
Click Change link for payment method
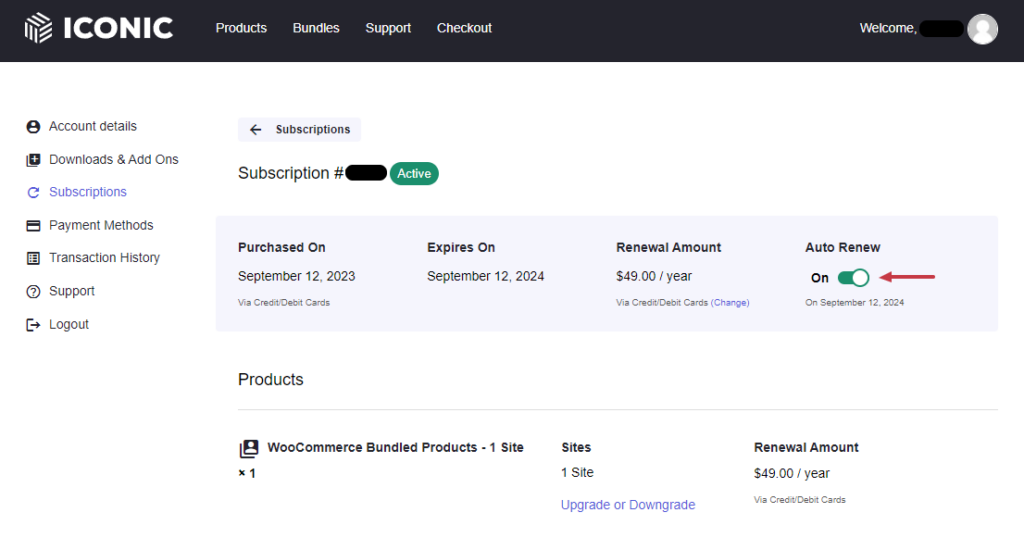[730, 302]
